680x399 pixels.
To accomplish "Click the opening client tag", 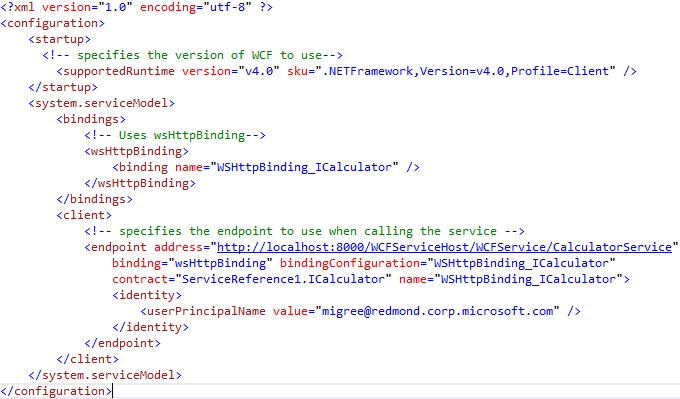I will (x=84, y=215).
